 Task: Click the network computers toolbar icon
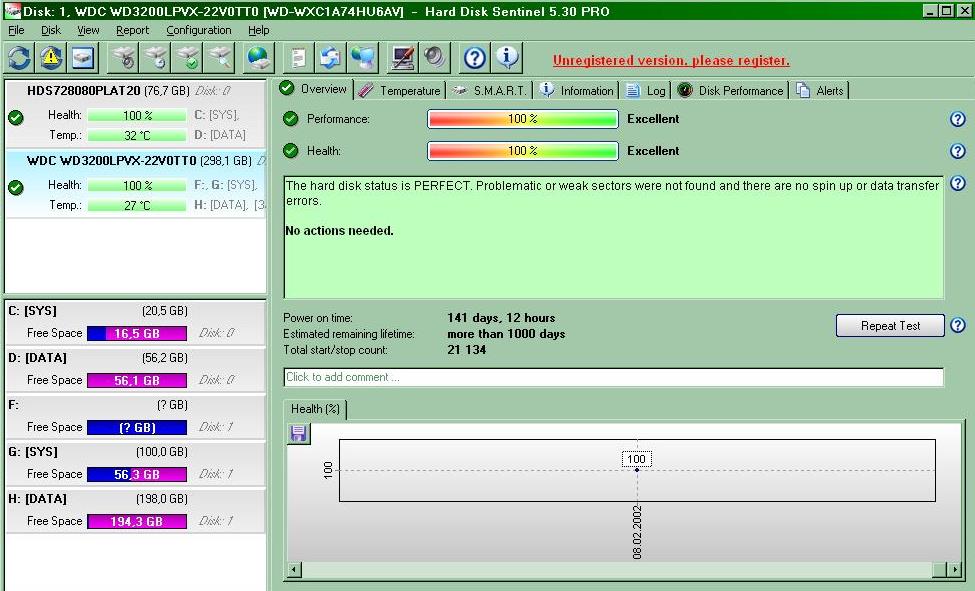363,58
